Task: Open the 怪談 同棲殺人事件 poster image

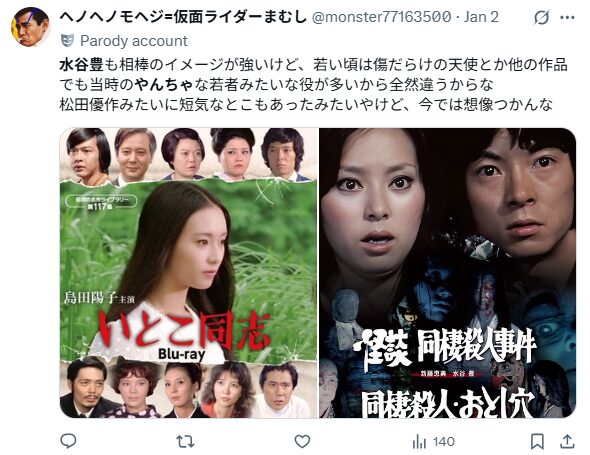Action: click(448, 273)
